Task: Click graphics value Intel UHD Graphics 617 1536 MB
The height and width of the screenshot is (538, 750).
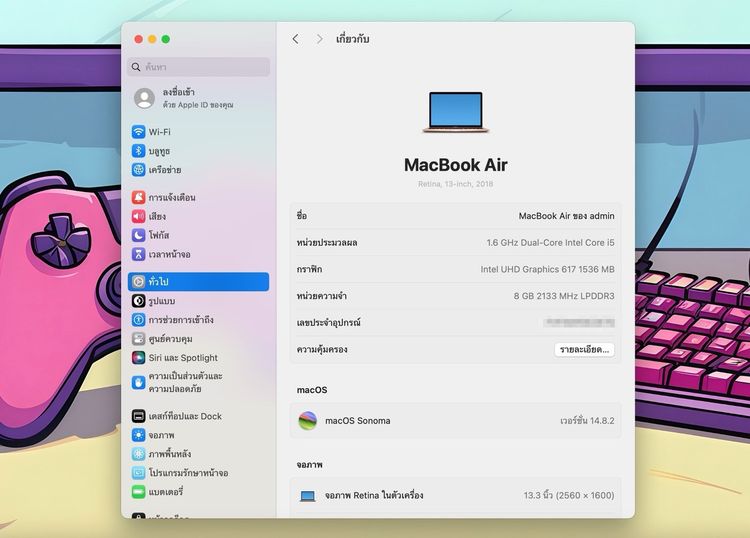Action: 547,269
